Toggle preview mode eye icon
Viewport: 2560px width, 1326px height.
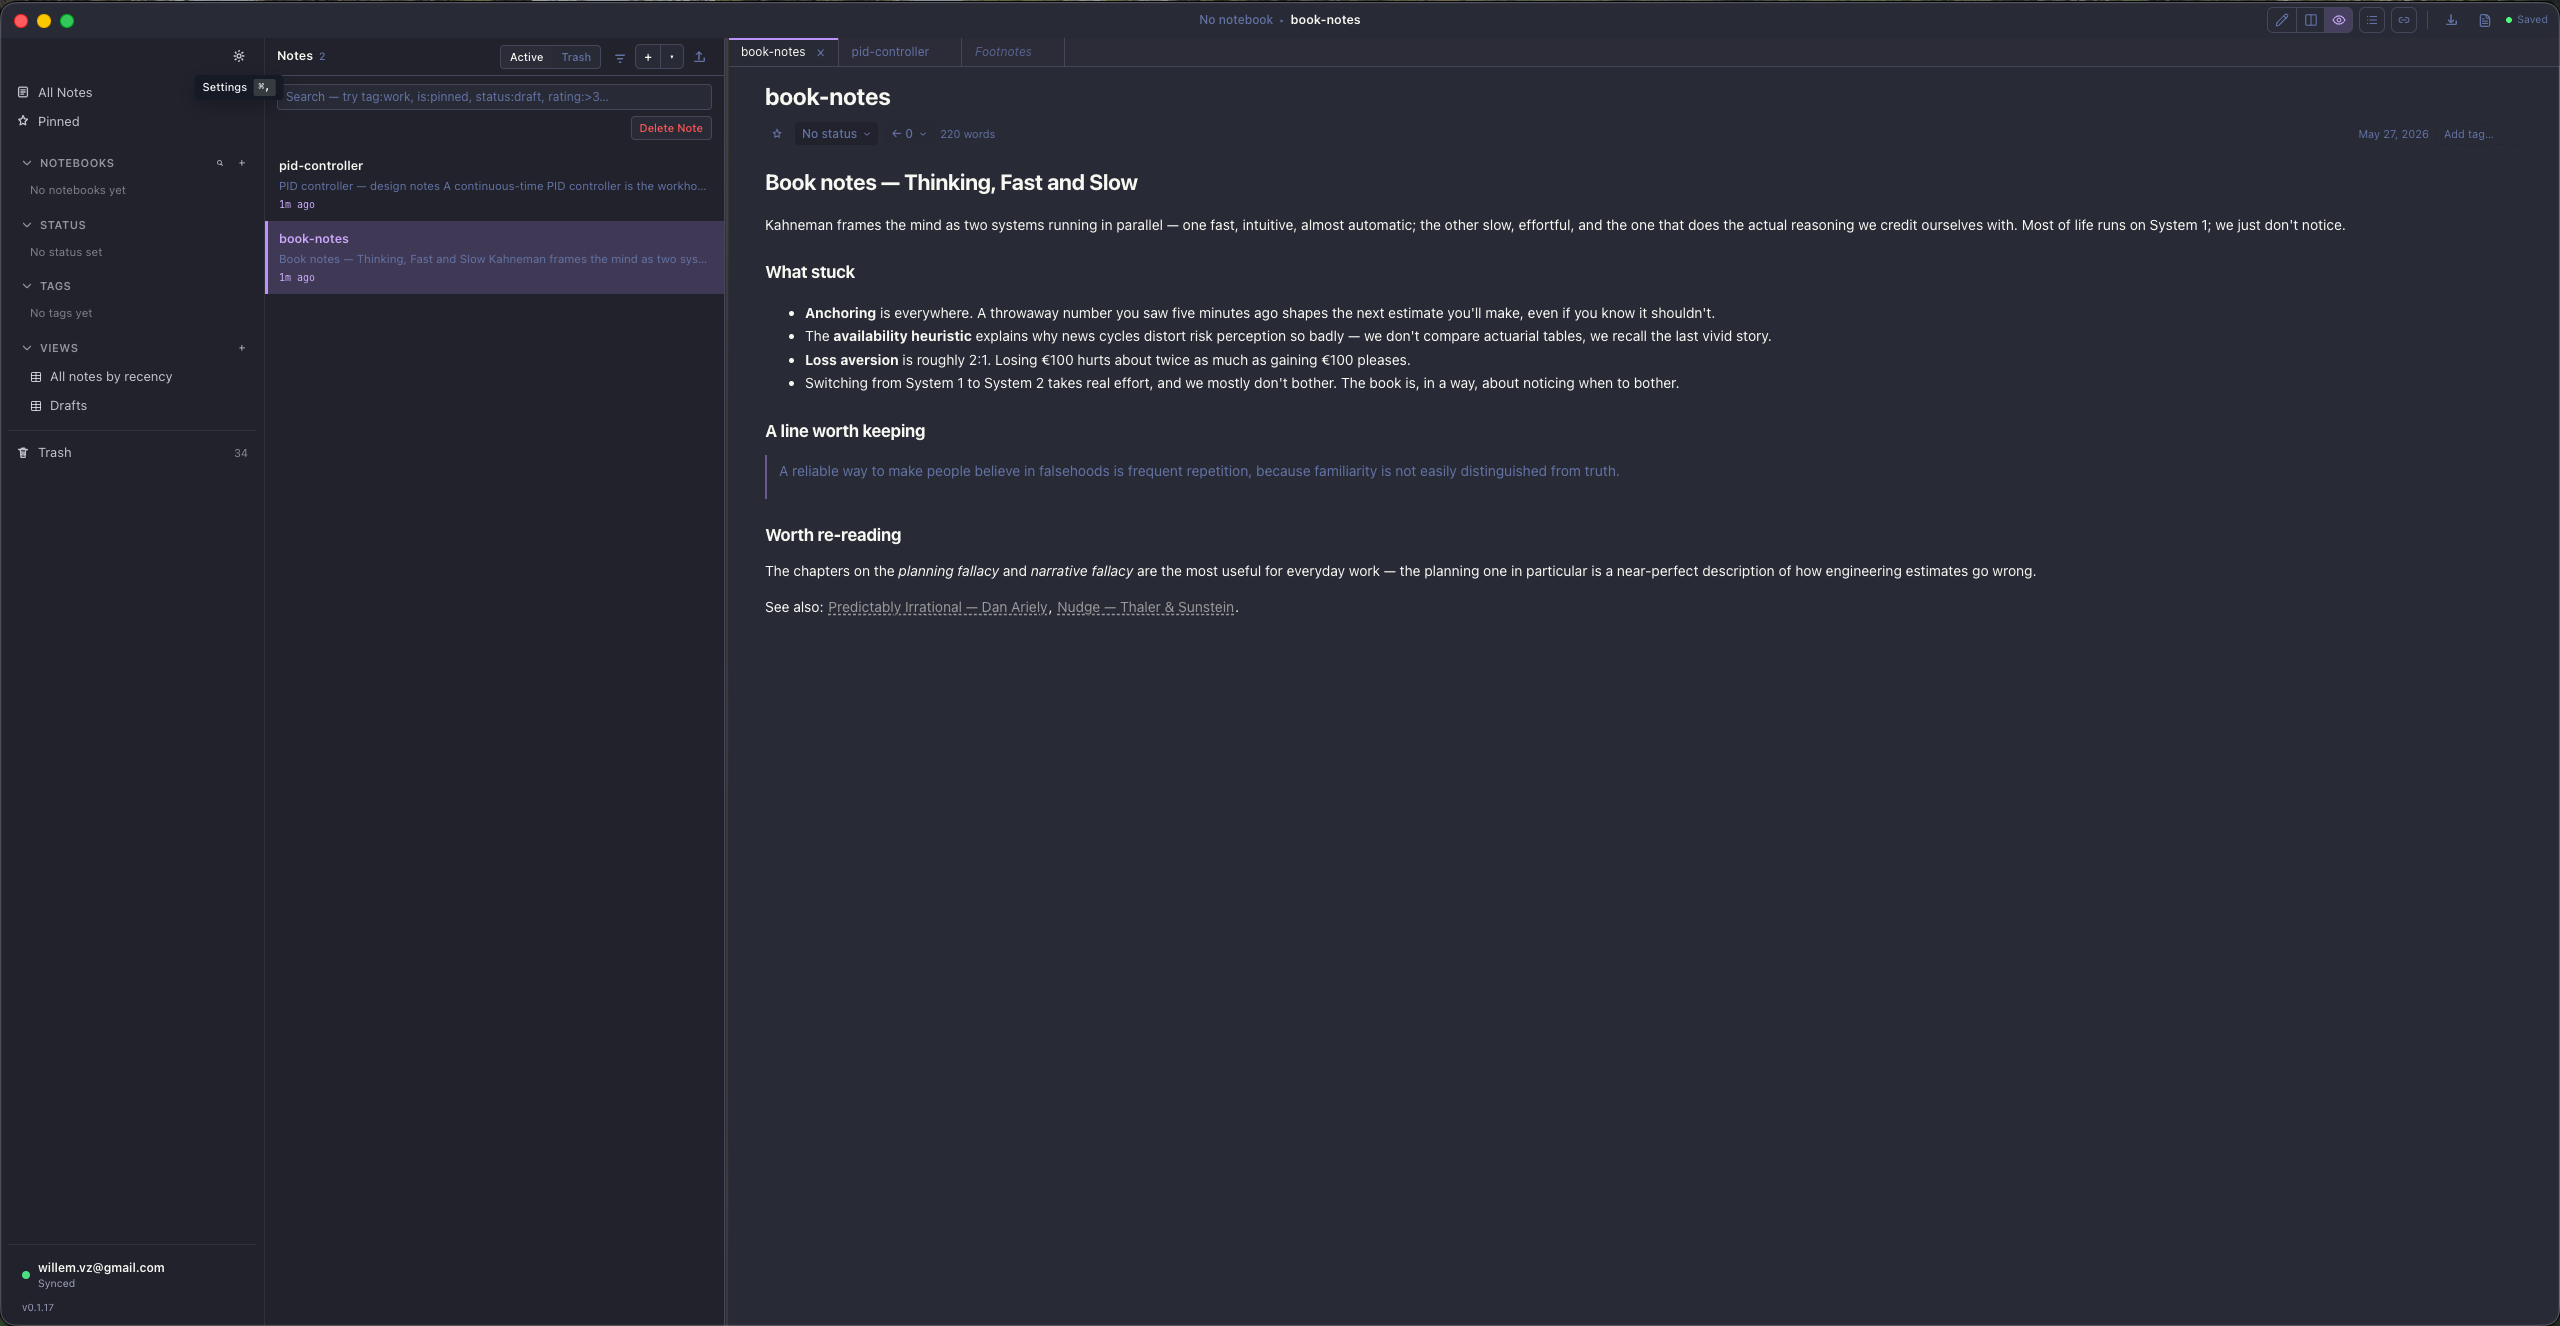[x=2339, y=20]
